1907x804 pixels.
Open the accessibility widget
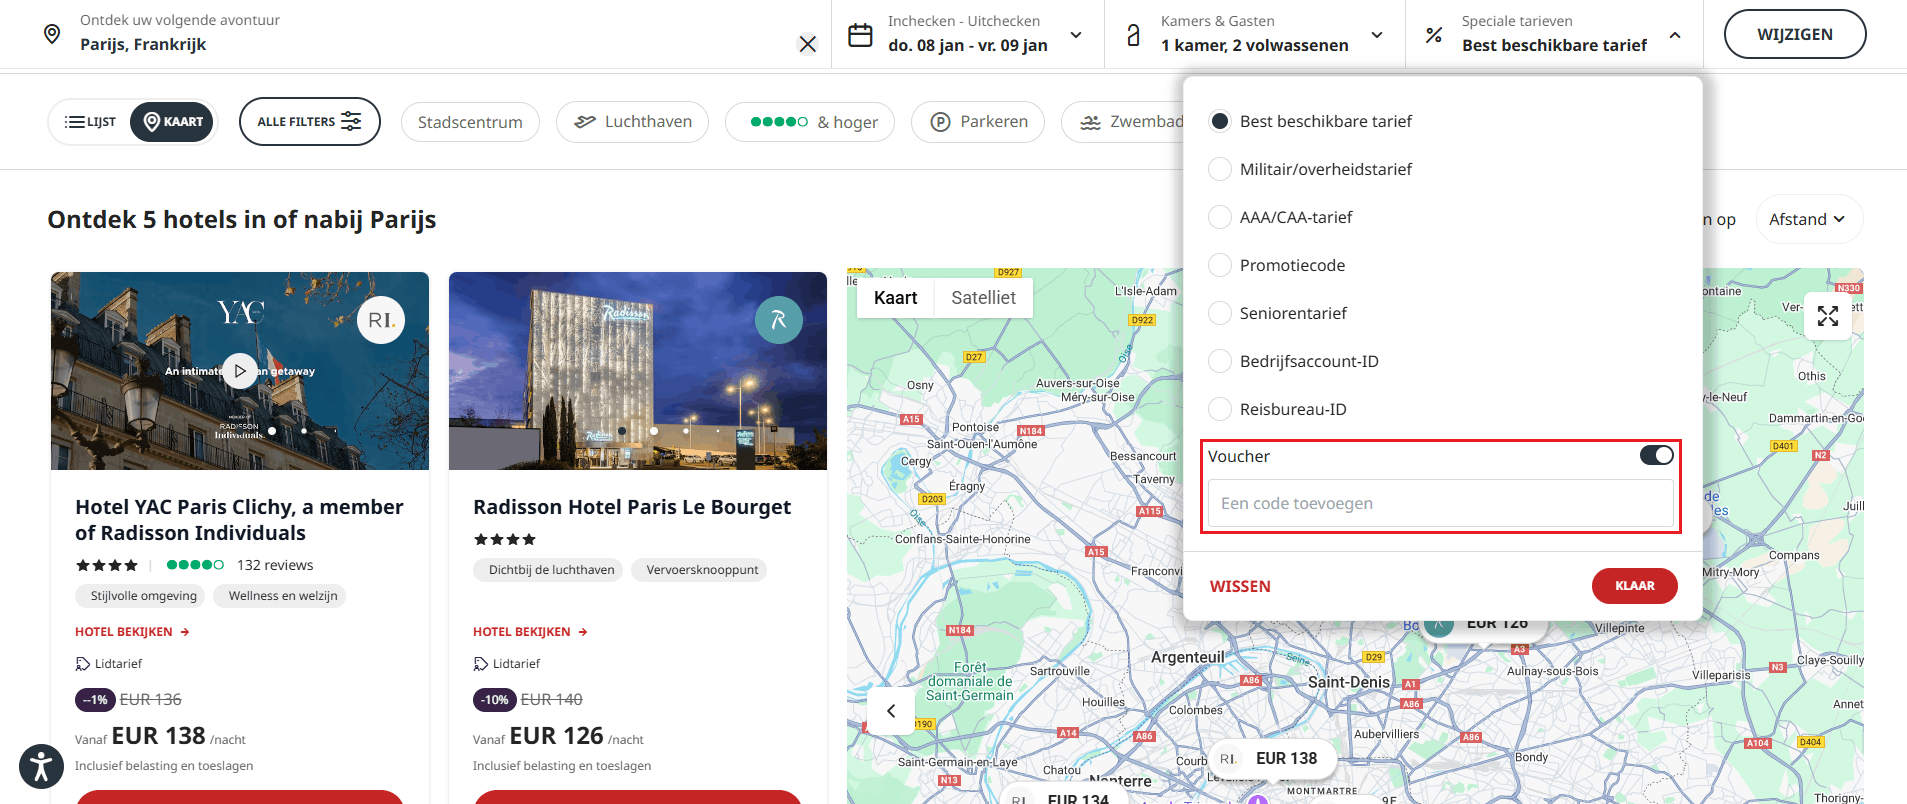[x=41, y=768]
